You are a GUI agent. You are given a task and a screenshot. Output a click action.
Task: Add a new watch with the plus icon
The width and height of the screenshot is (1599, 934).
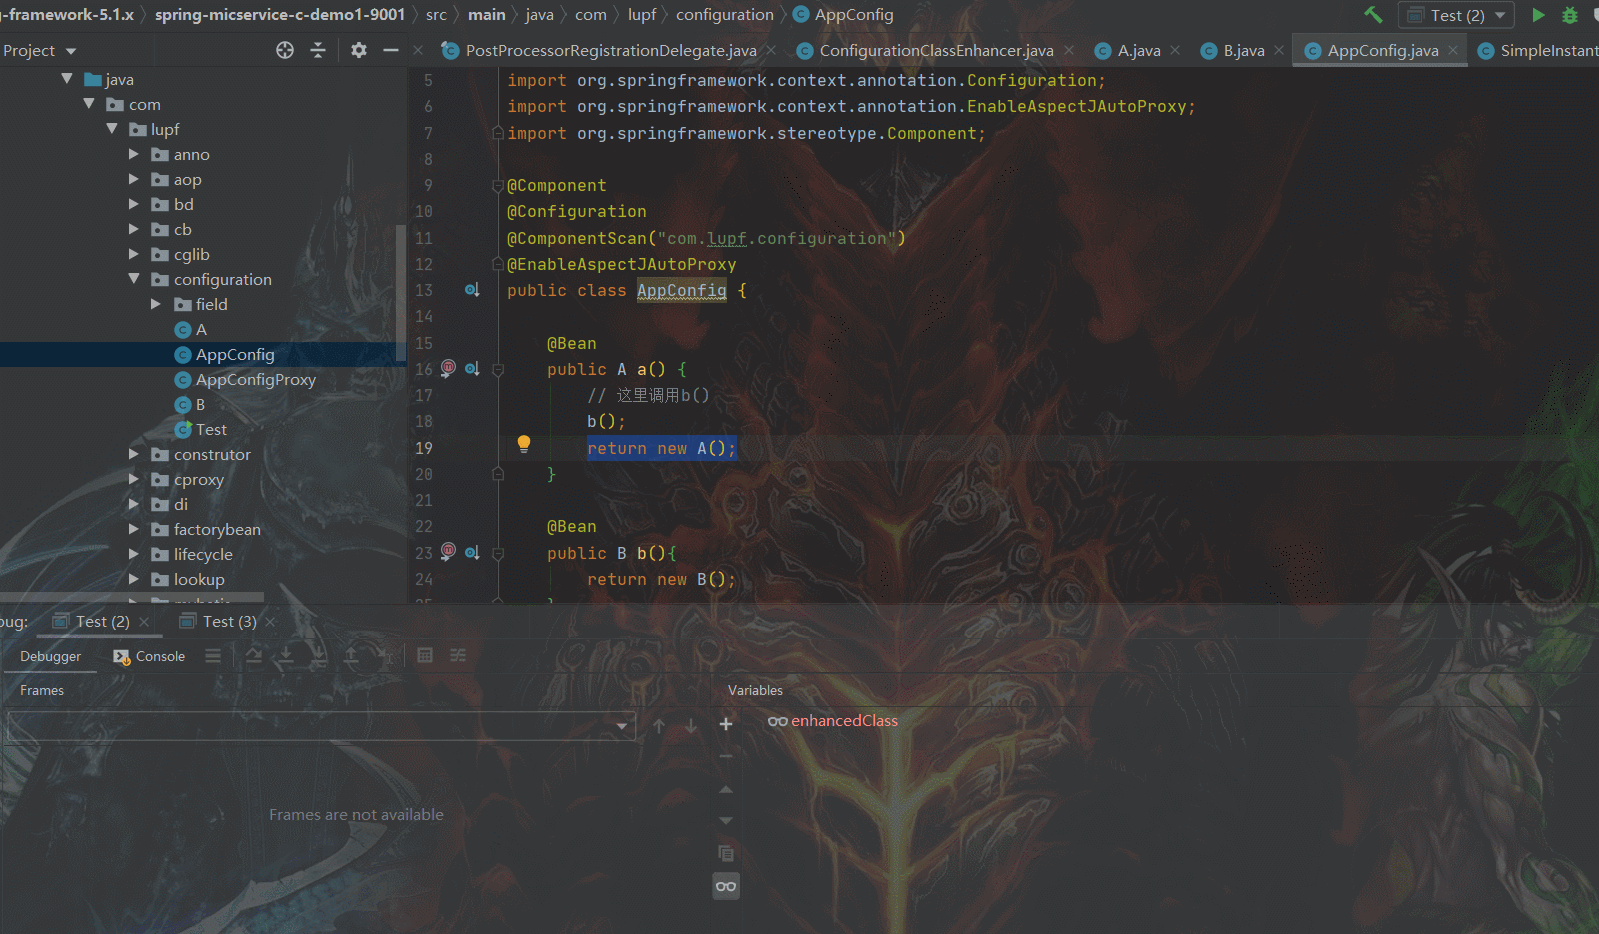726,724
